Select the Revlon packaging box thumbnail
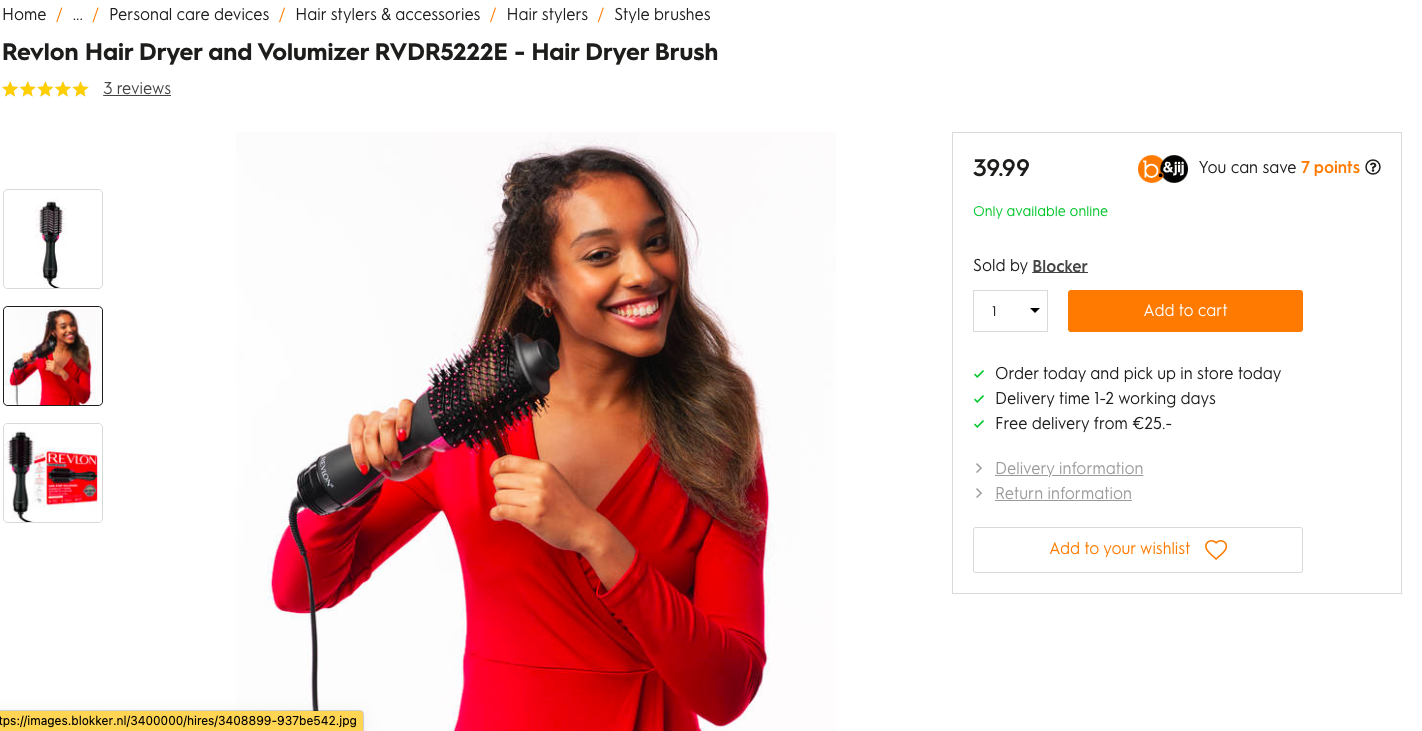 point(53,473)
